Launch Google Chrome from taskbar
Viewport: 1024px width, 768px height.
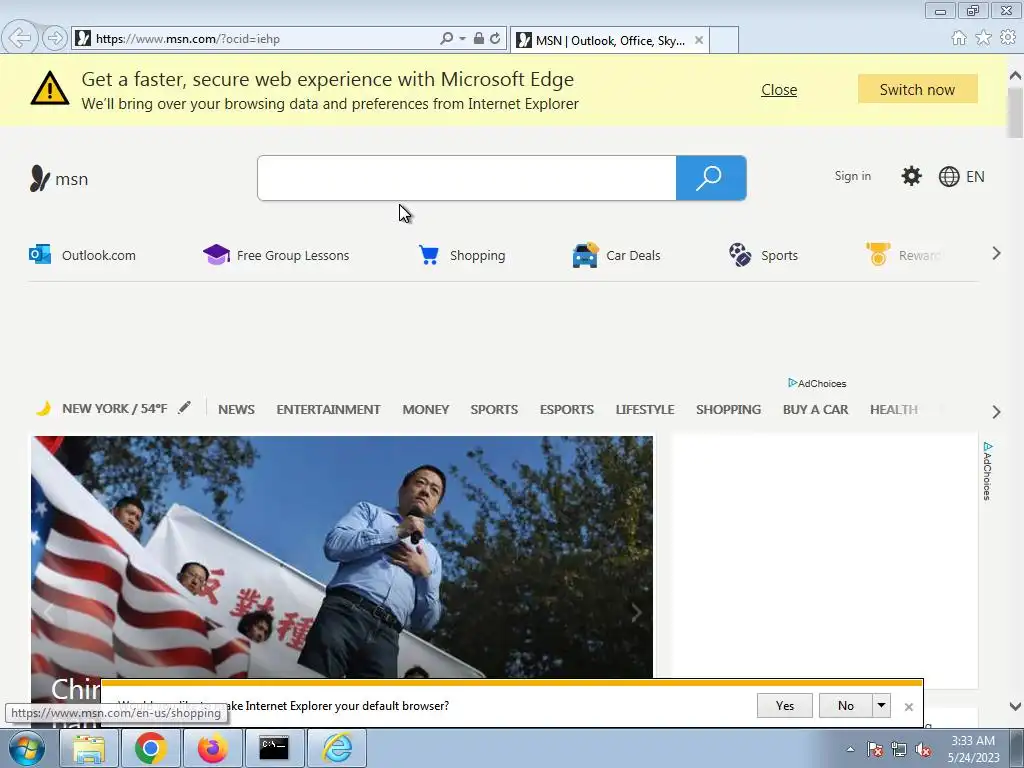[151, 748]
